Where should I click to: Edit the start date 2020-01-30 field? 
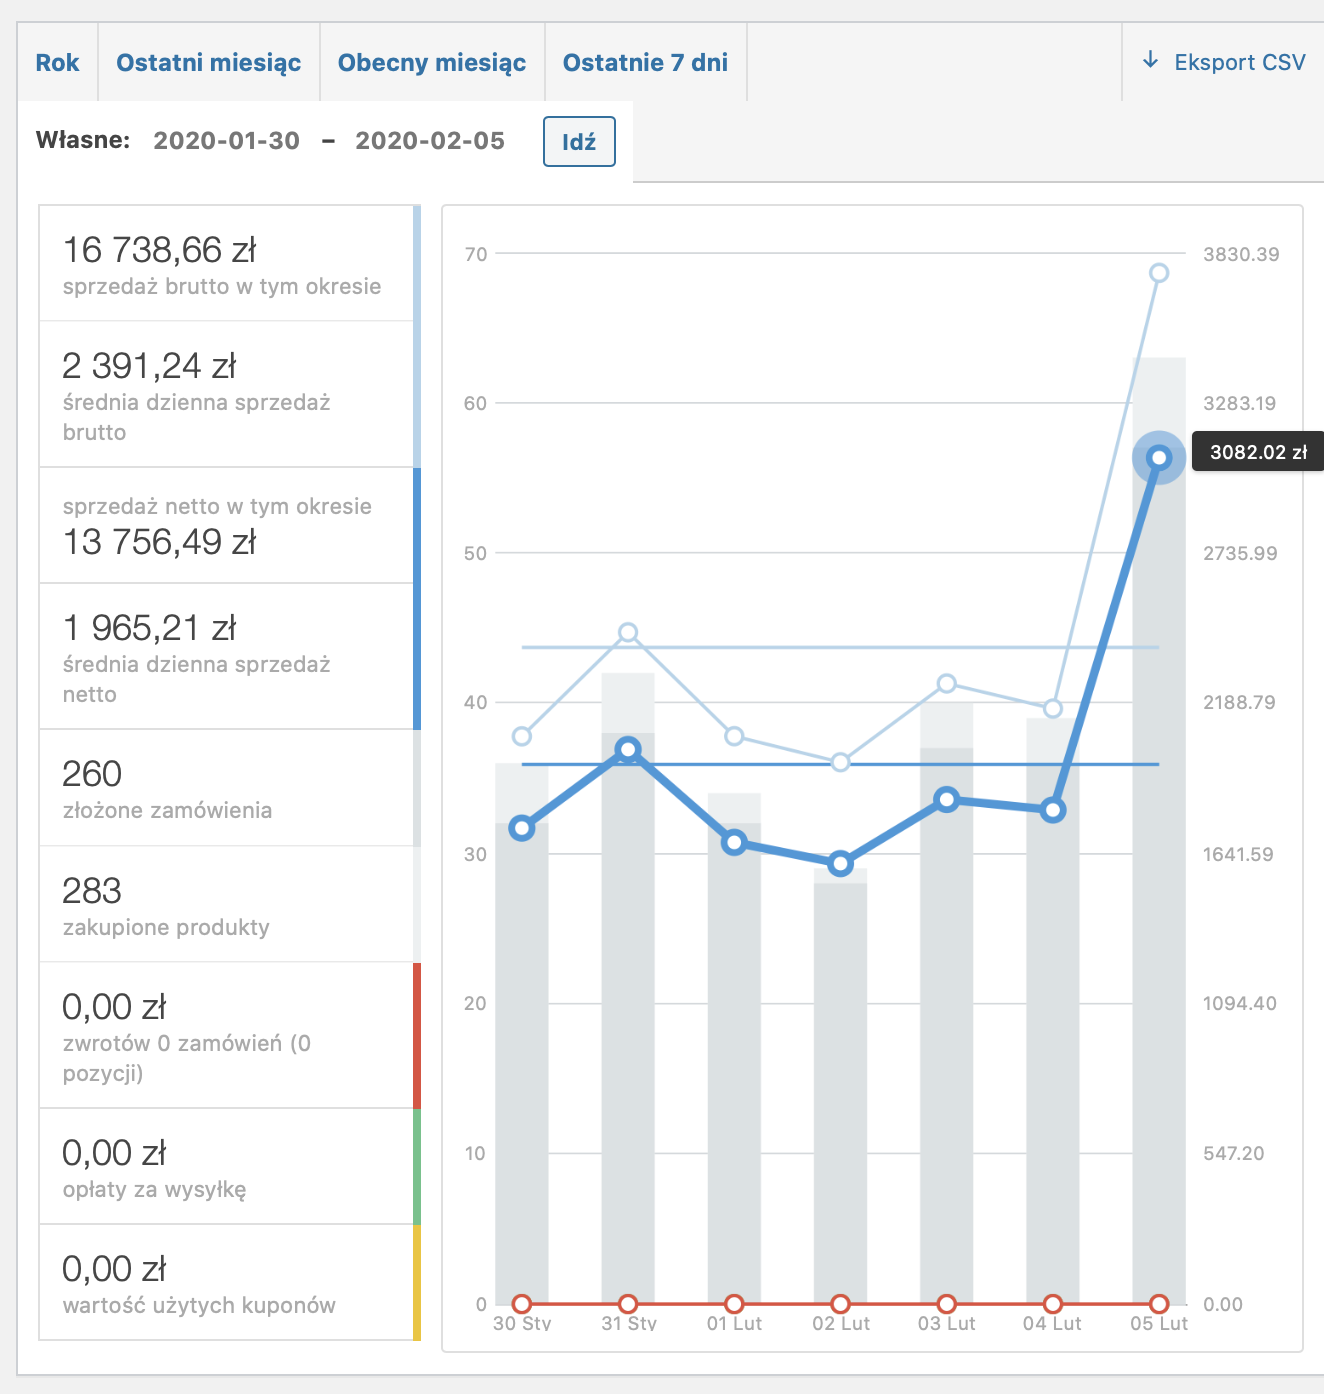[x=227, y=141]
